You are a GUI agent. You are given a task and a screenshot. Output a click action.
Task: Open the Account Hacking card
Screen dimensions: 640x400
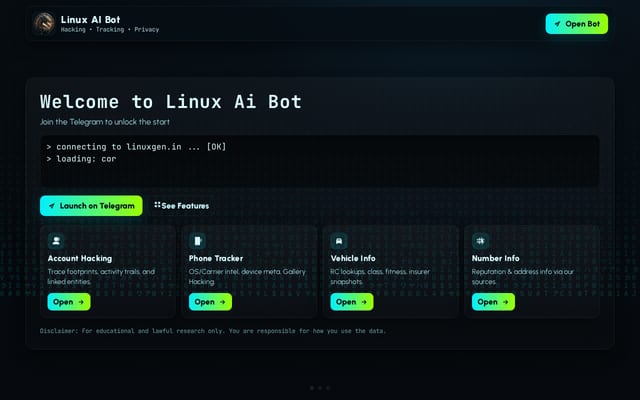pos(69,302)
